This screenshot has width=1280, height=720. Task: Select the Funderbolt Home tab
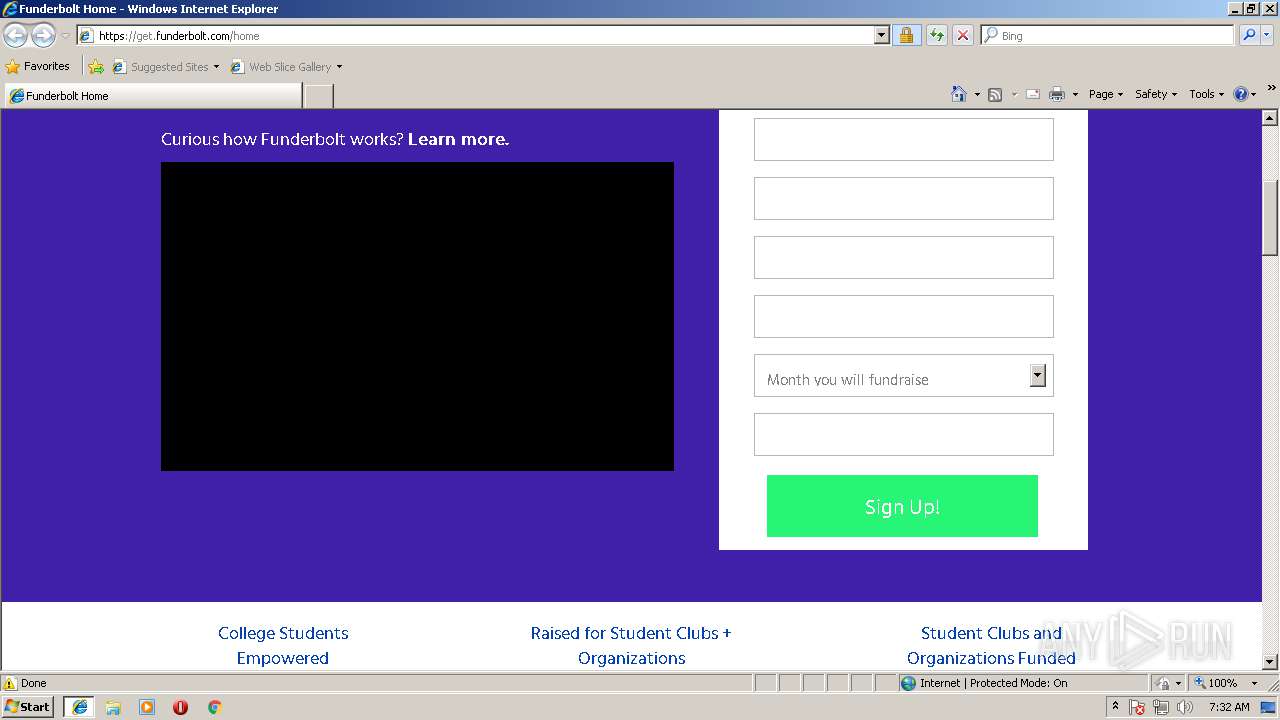[153, 96]
